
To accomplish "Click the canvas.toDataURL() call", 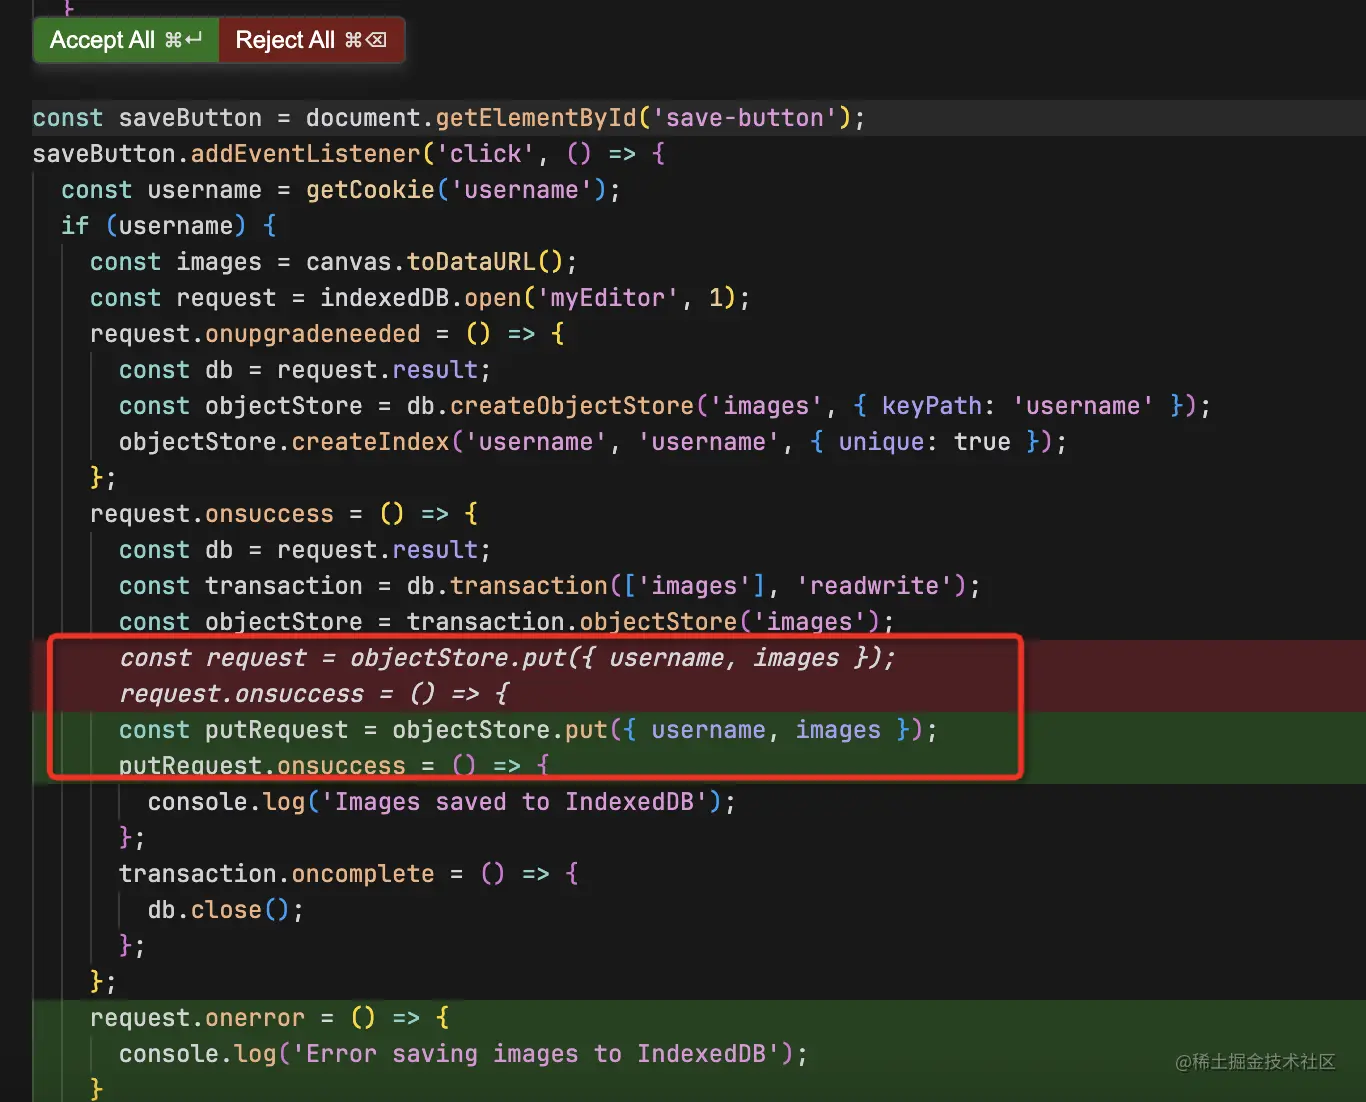I will (435, 262).
